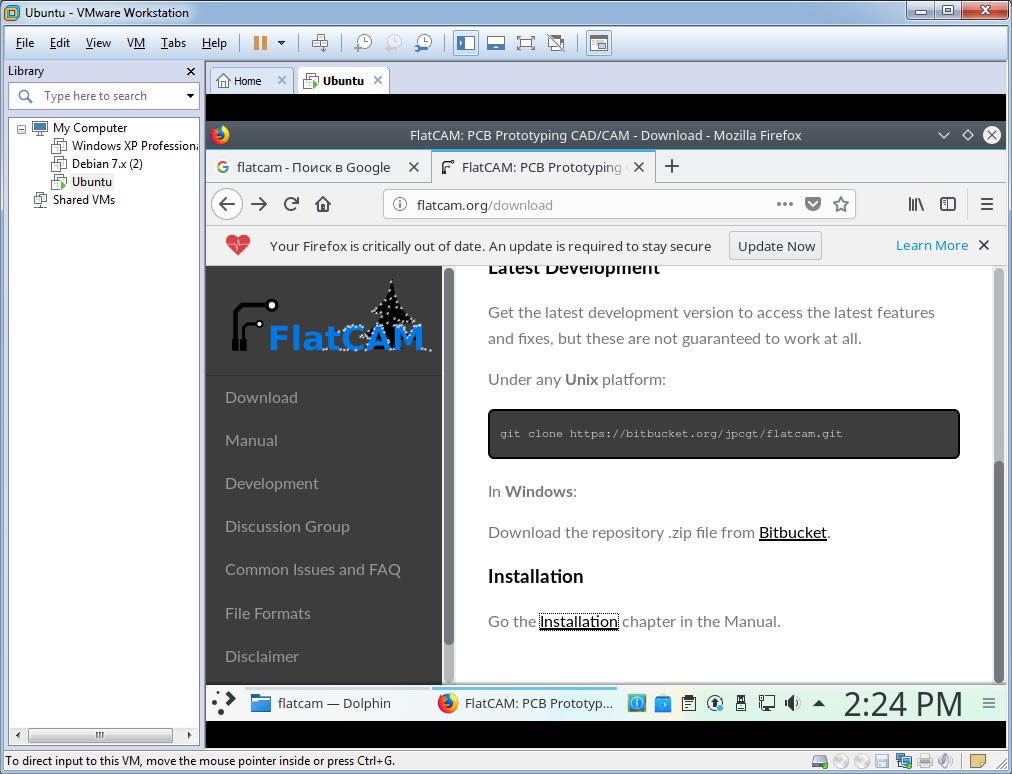The image size is (1012, 774).
Task: Open the VM menu
Action: 136,43
